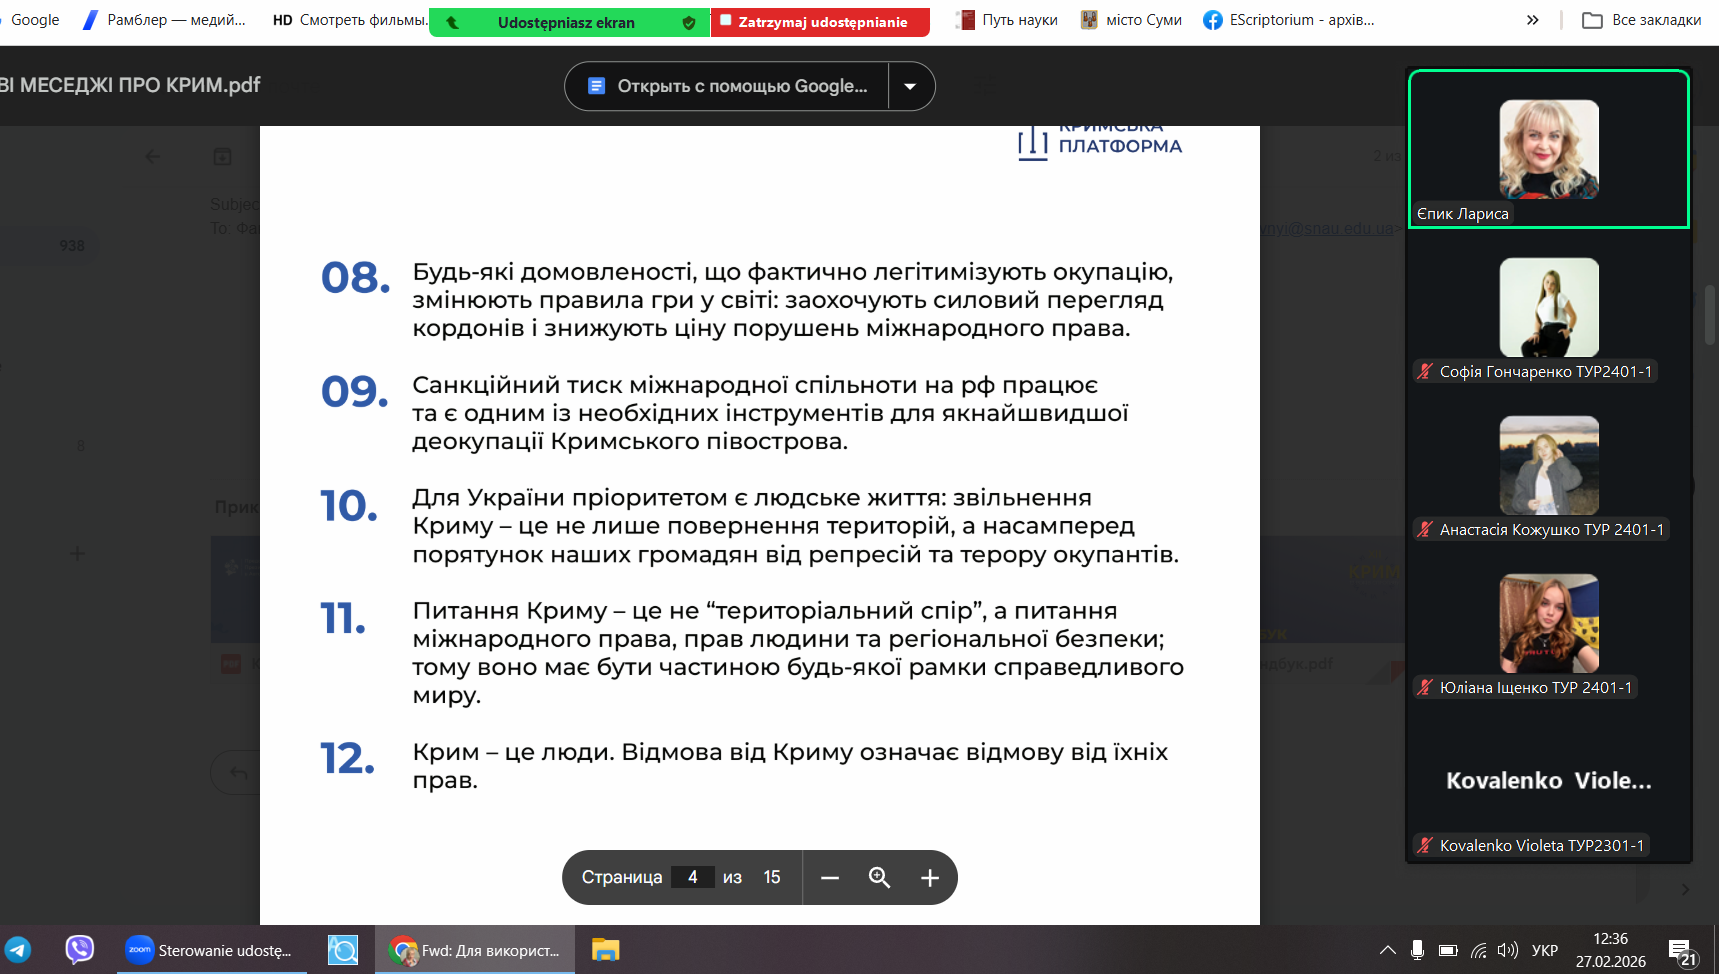Viewport: 1719px width, 974px height.
Task: Click the magnifier zoom reset icon
Action: [x=879, y=878]
